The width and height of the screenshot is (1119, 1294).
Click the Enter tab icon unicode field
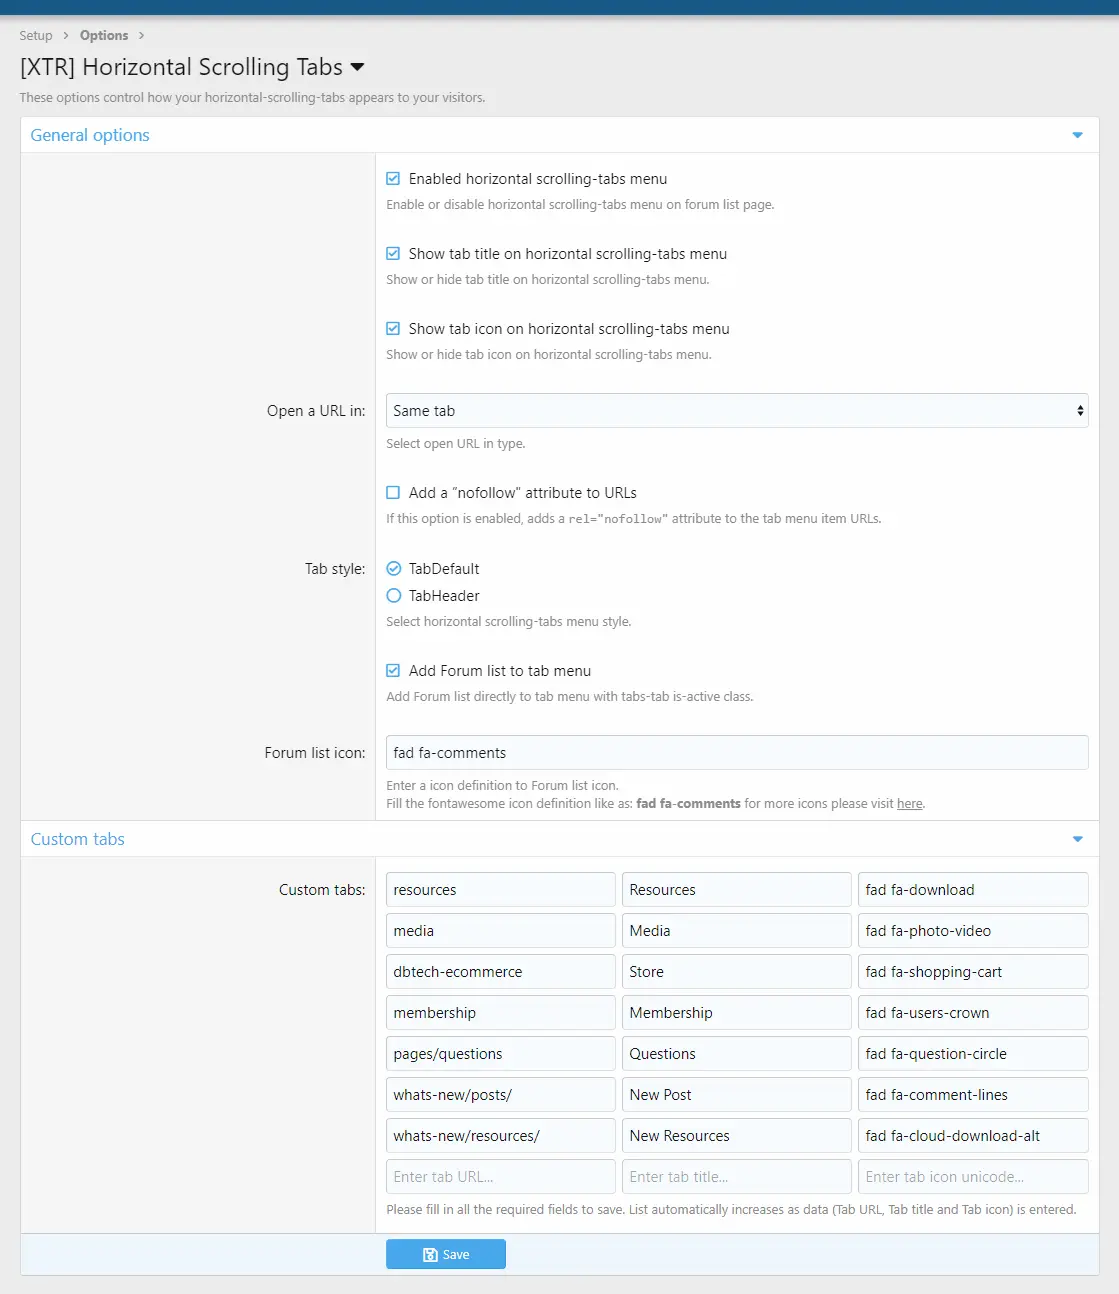(972, 1177)
